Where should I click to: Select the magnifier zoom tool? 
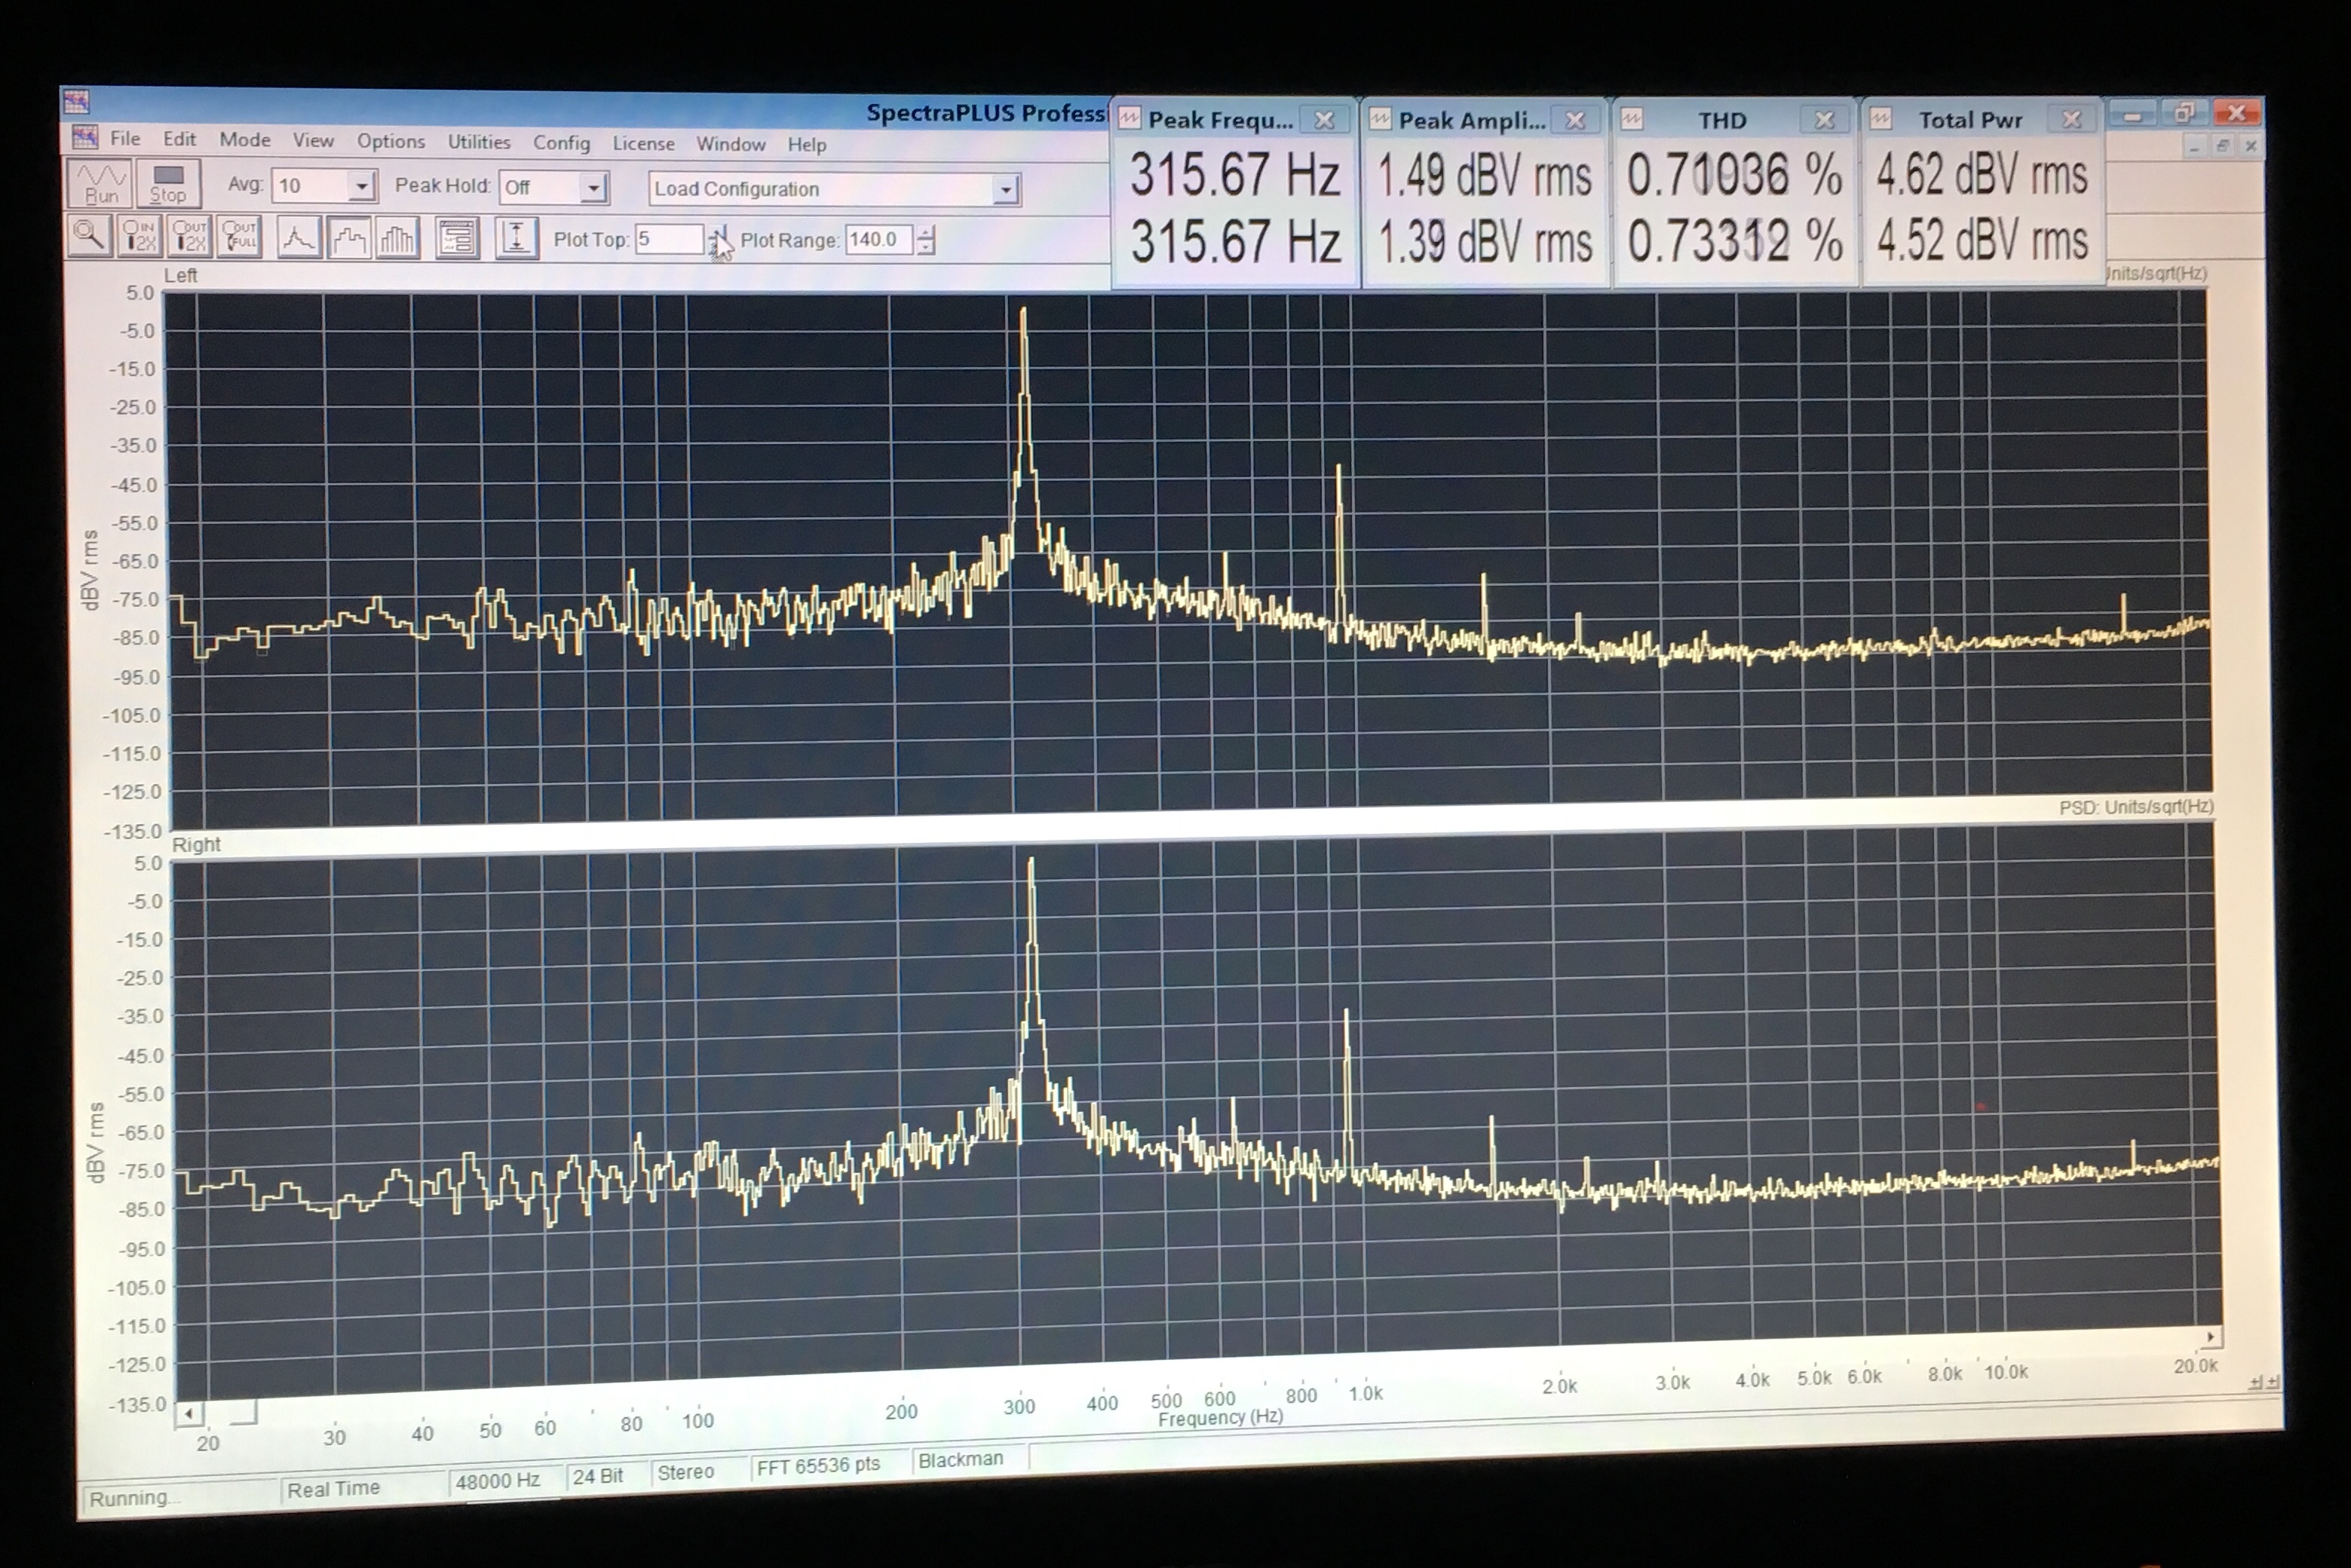89,237
